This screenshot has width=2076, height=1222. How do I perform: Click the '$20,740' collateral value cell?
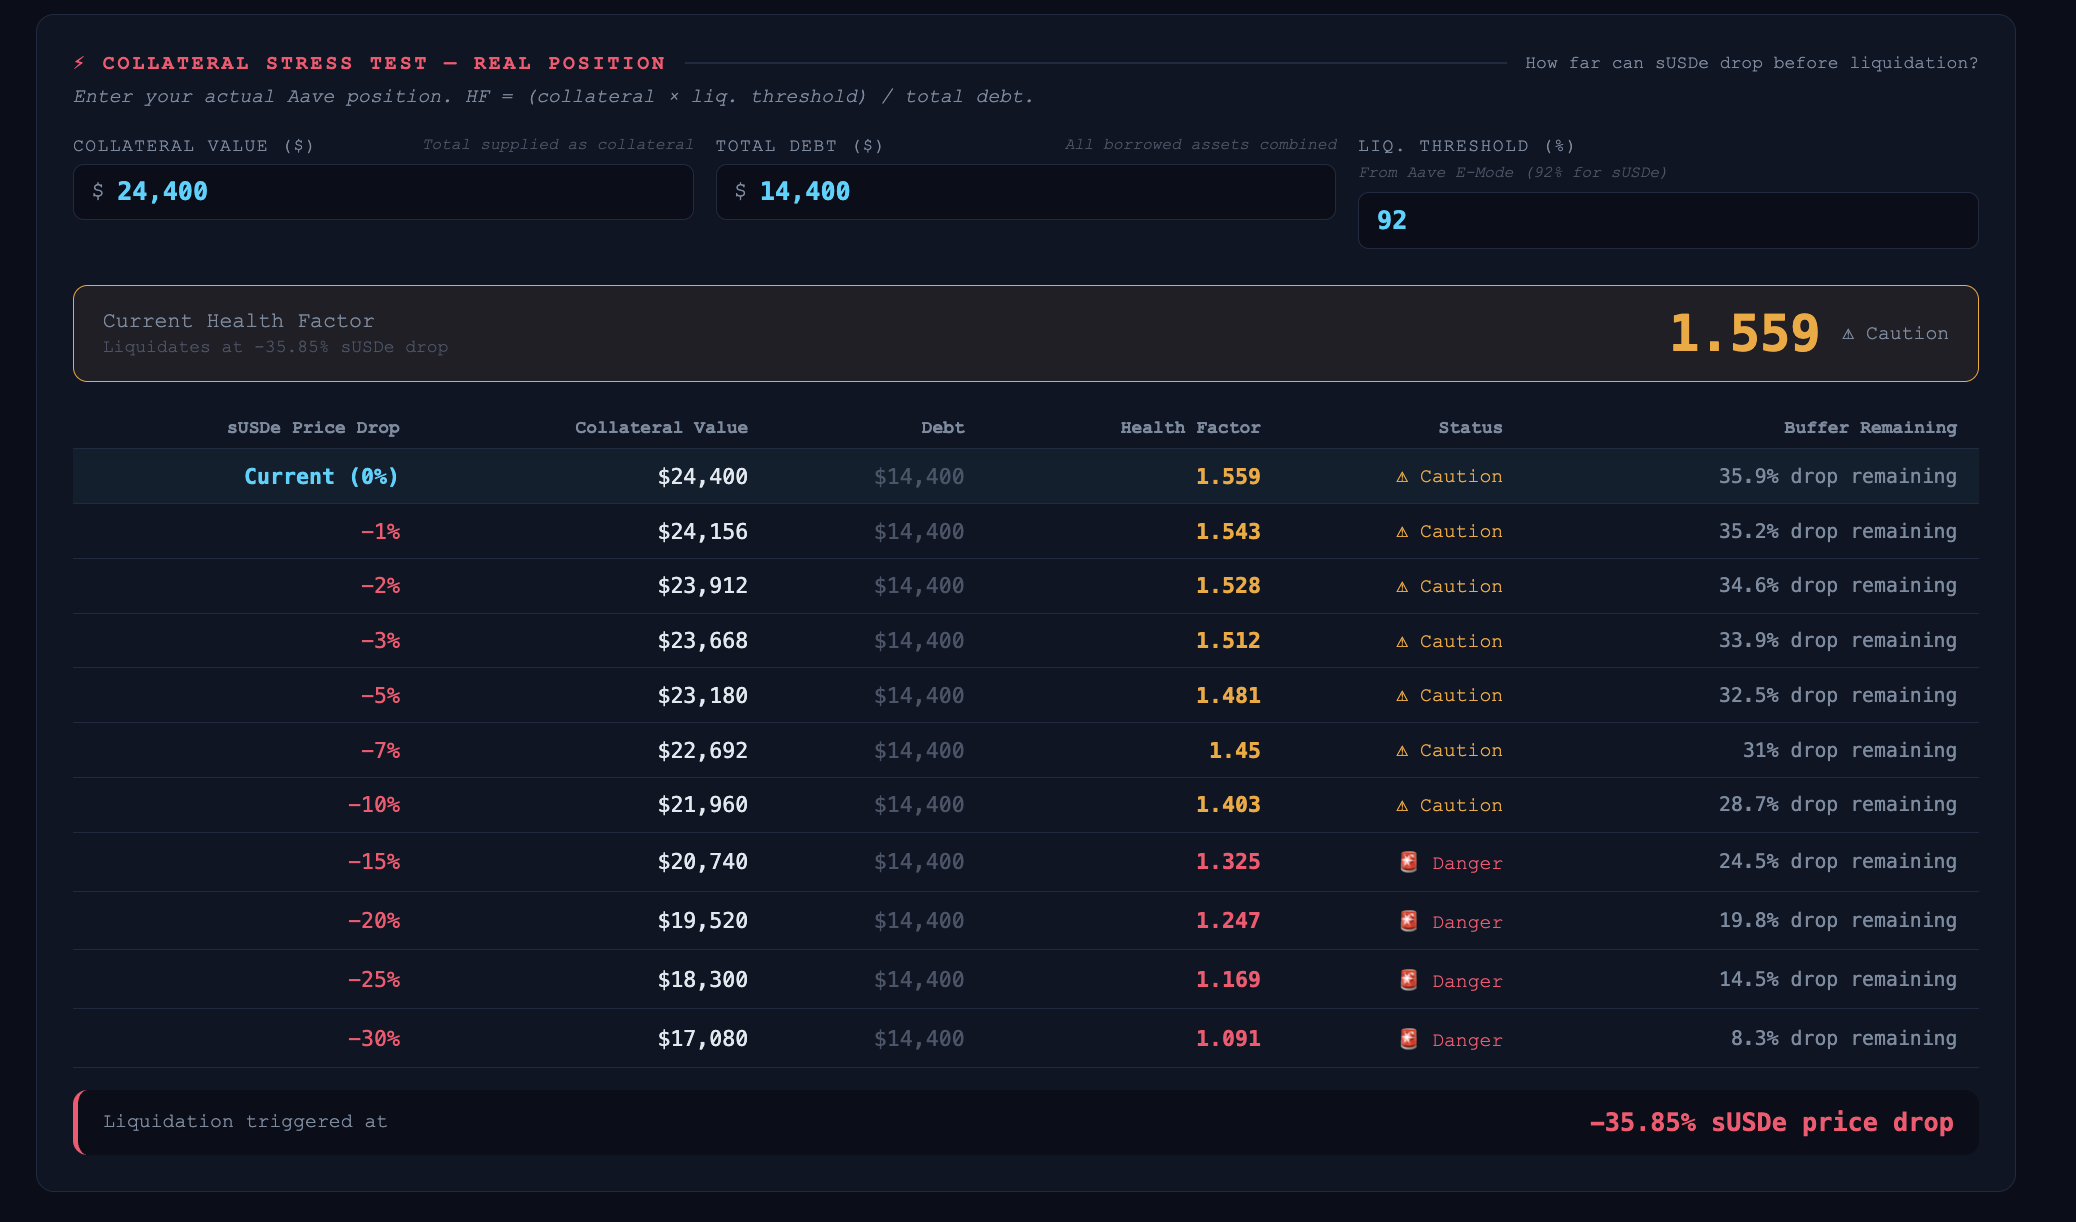pos(702,862)
